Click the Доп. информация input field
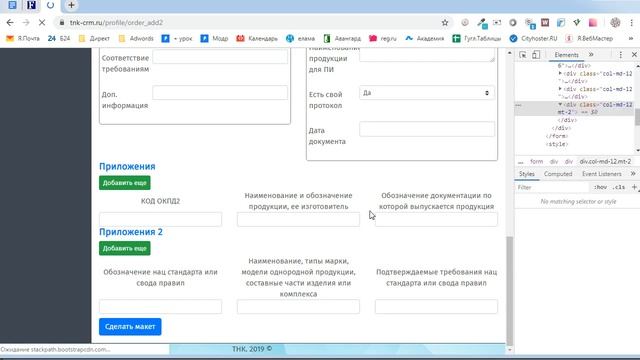The image size is (640, 360). (220, 93)
